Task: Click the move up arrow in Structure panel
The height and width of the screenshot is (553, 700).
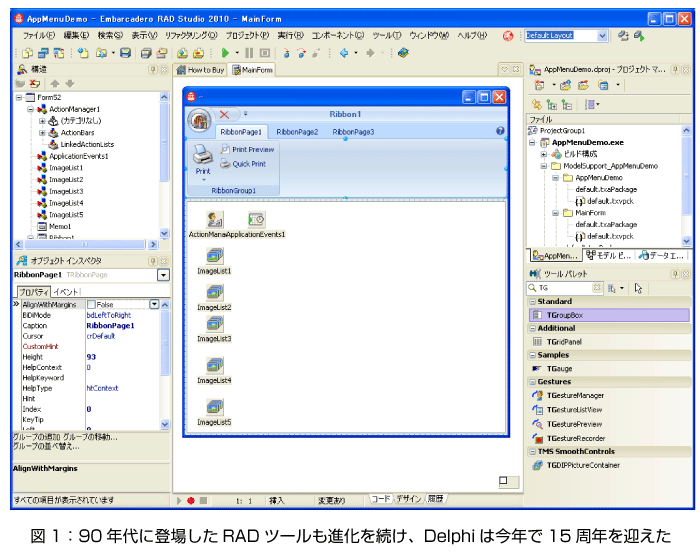Action: pos(55,83)
